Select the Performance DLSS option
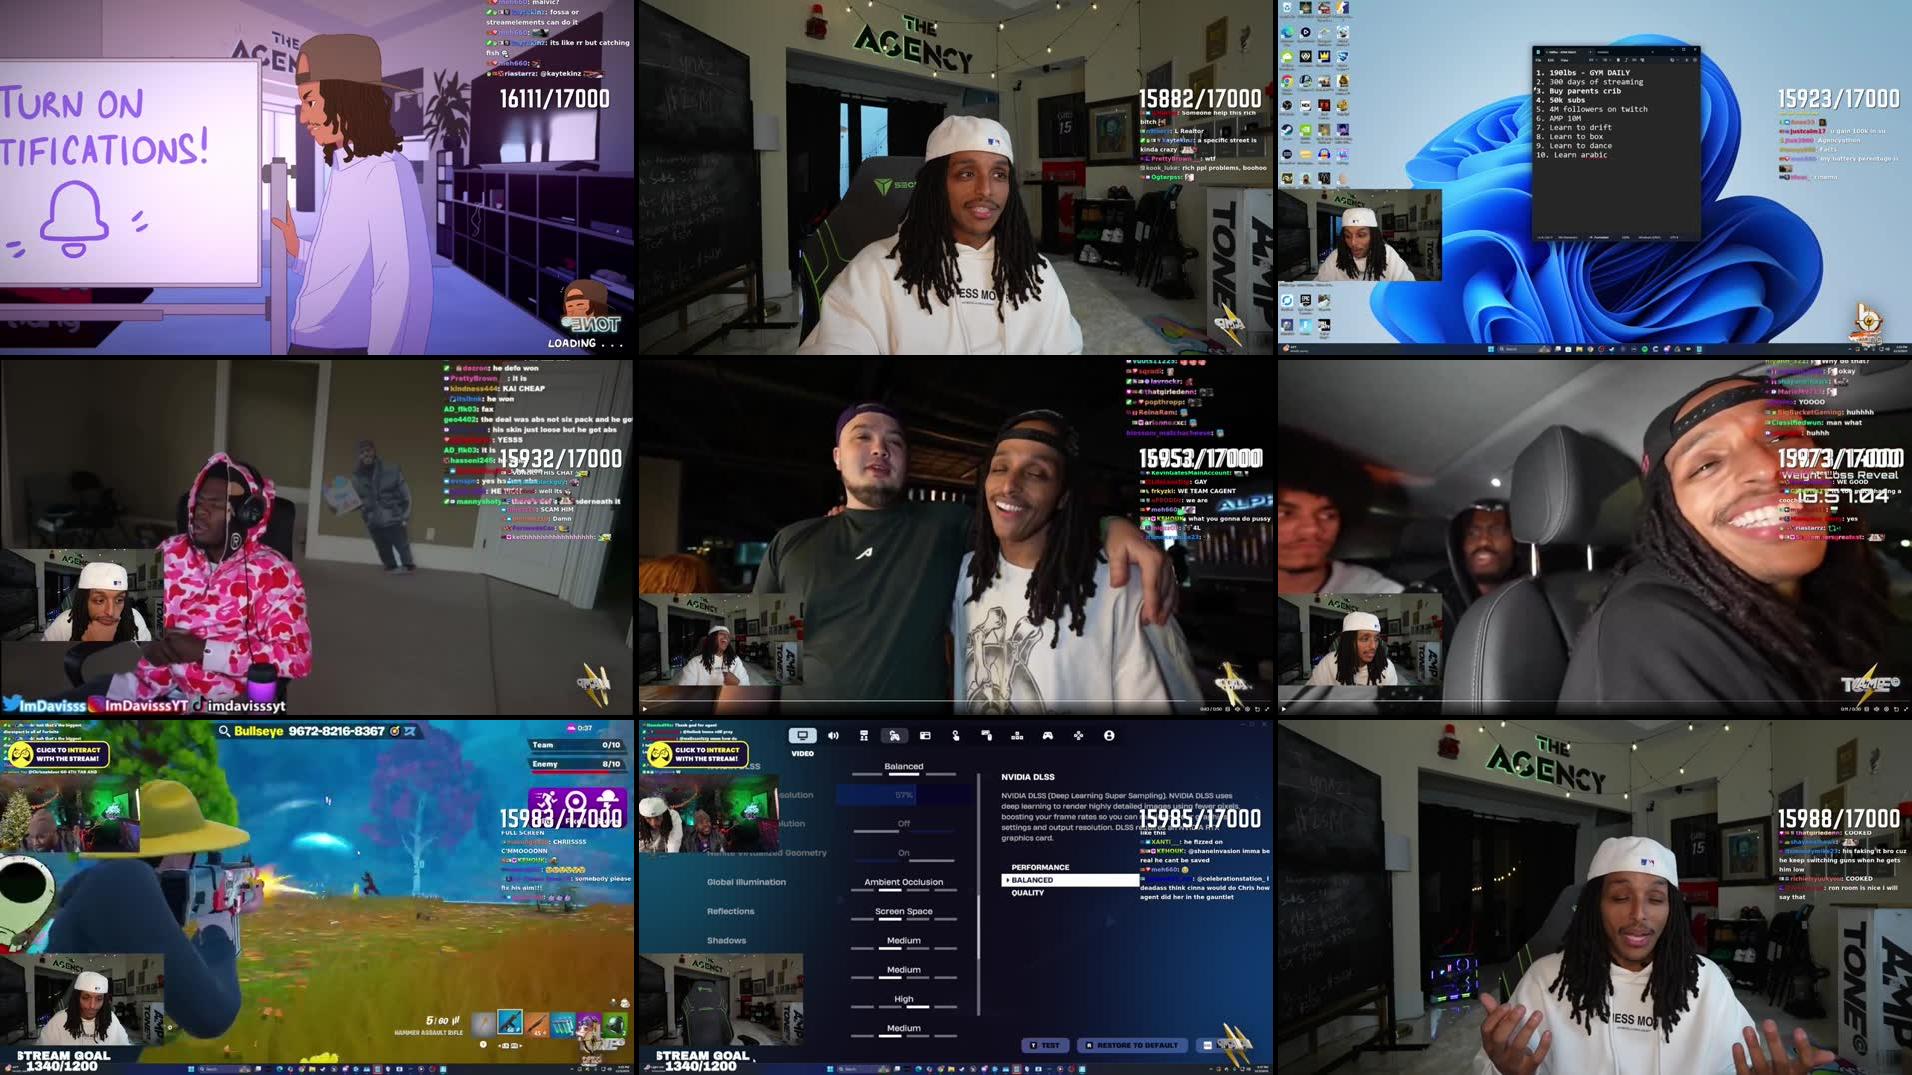The height and width of the screenshot is (1075, 1912). (x=1041, y=867)
